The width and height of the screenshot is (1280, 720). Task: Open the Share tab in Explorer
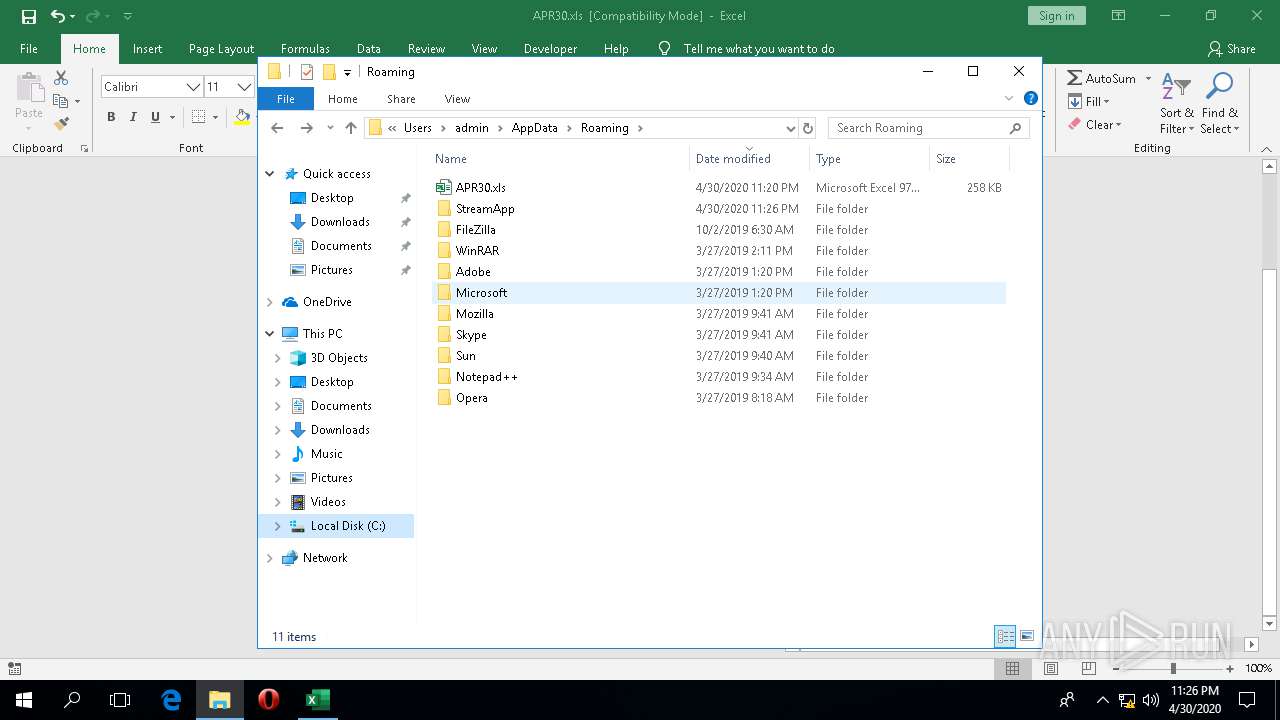point(401,98)
